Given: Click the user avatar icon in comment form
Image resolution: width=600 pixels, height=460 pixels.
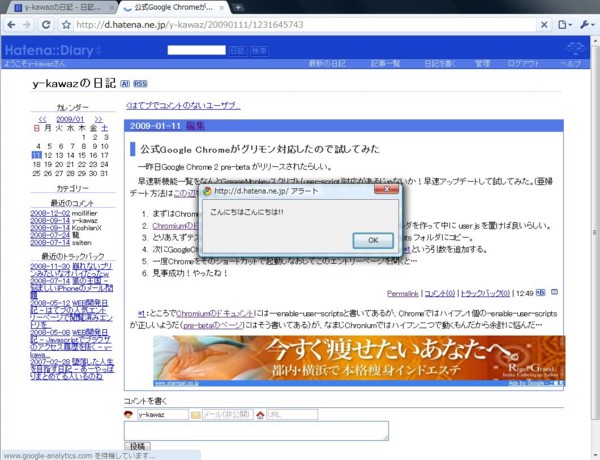Looking at the screenshot, I should click(x=129, y=414).
